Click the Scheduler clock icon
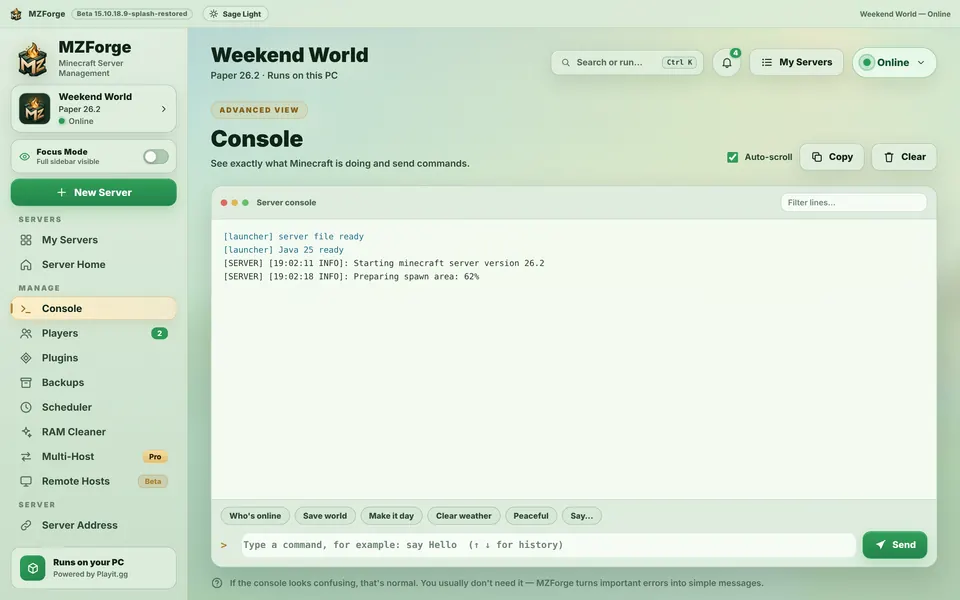The image size is (960, 600). (x=26, y=407)
